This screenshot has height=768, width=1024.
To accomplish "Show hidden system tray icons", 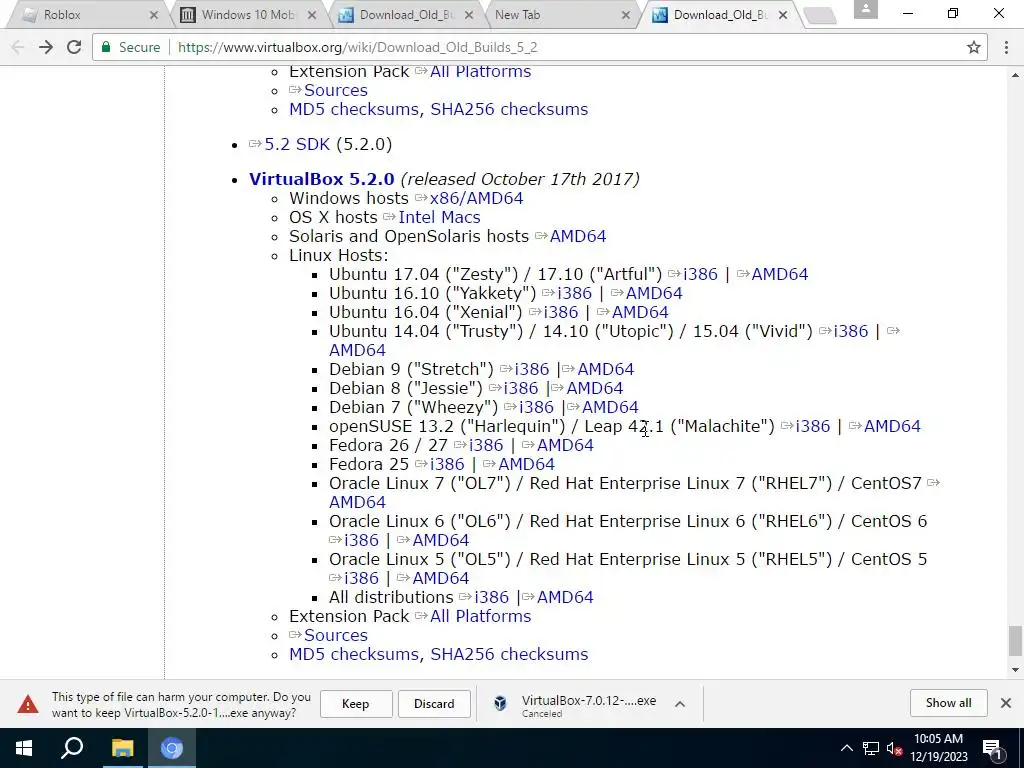I will click(846, 748).
